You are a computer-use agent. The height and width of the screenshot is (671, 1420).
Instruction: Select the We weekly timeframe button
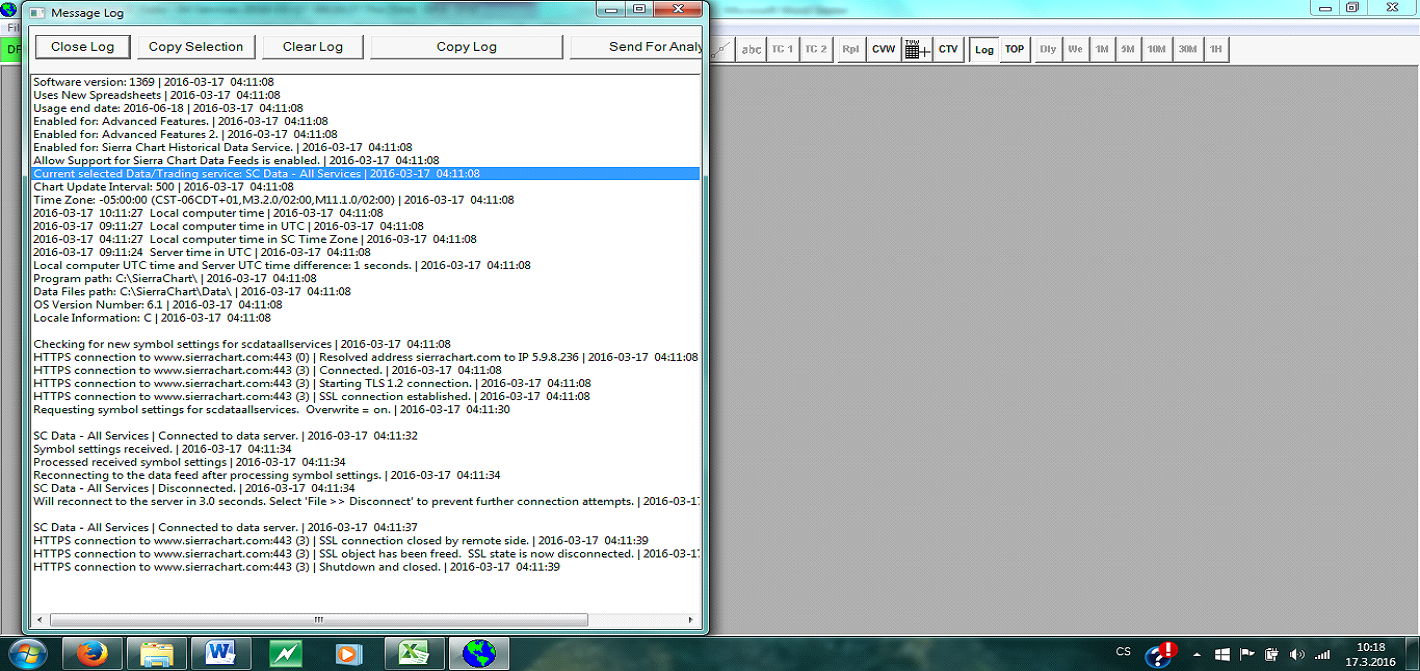(x=1075, y=49)
